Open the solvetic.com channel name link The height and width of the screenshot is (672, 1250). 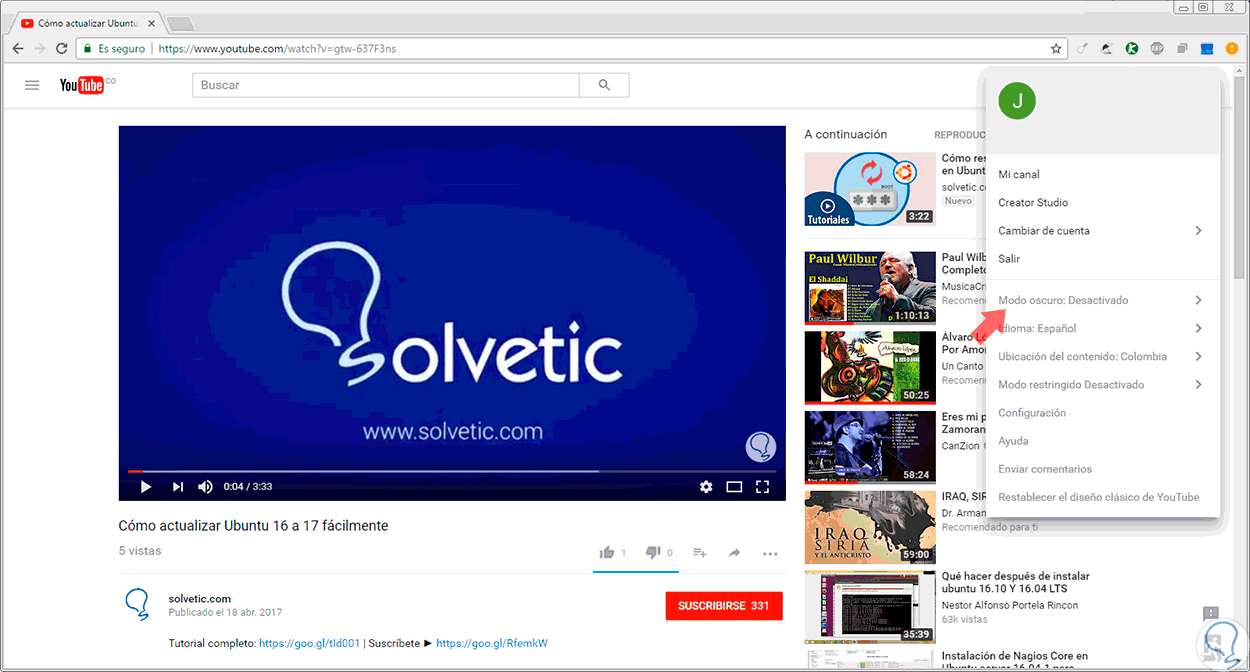(x=200, y=598)
